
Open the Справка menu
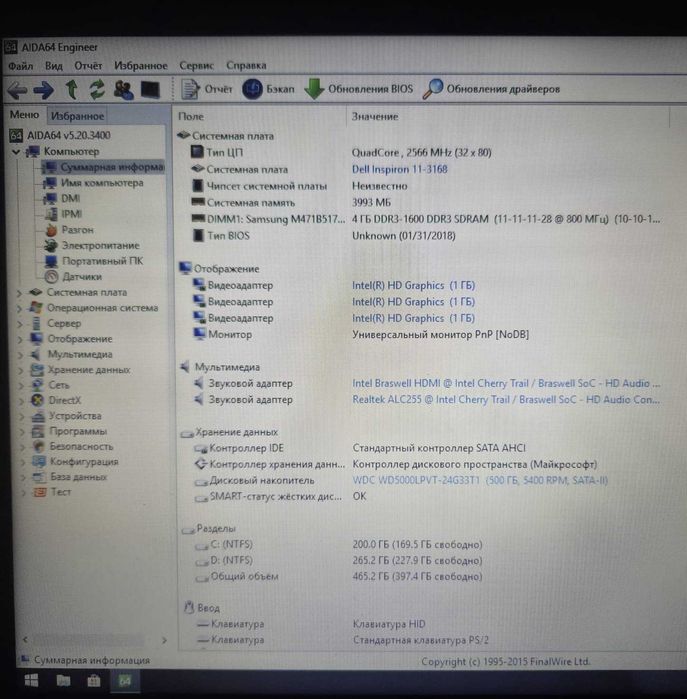click(246, 65)
